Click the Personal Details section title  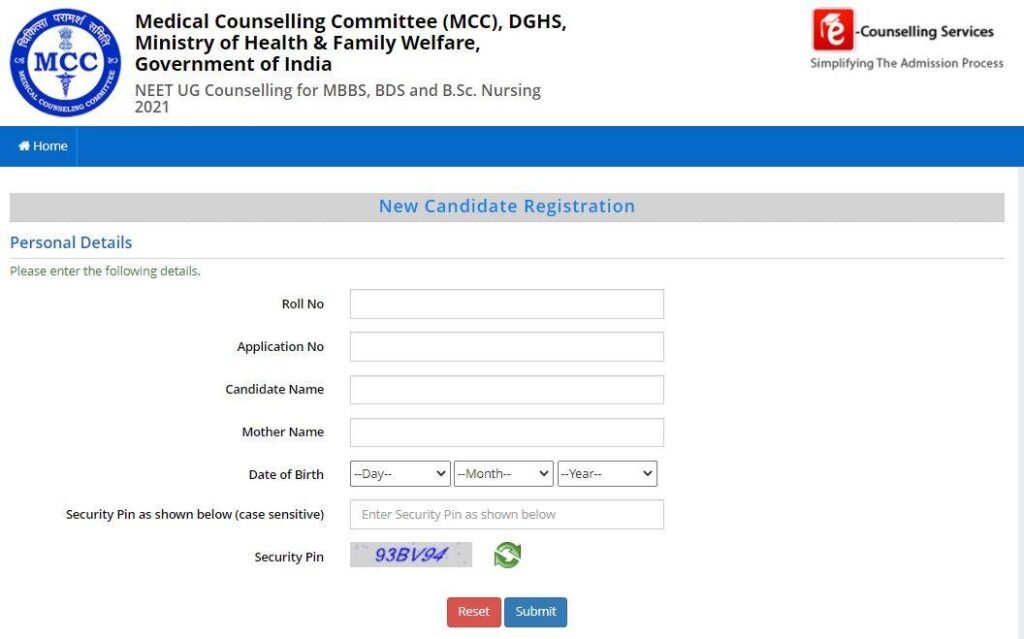pos(71,242)
